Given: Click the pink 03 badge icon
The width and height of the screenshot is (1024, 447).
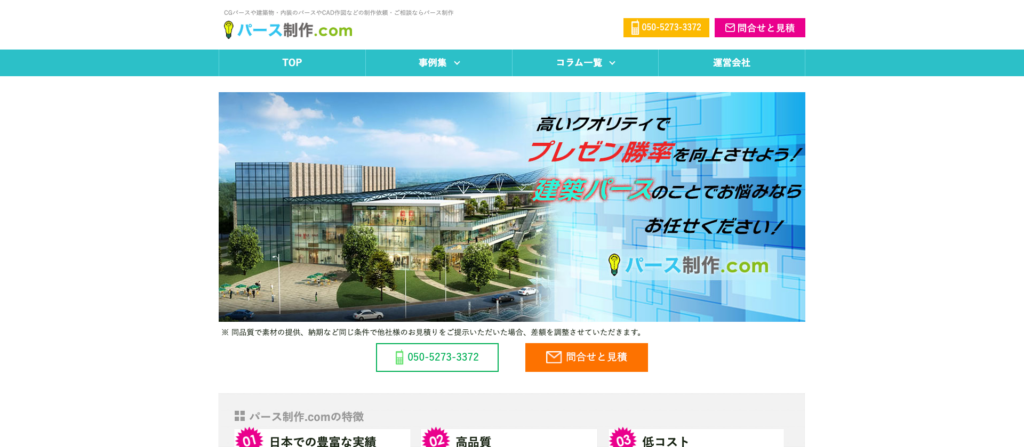Looking at the screenshot, I should (x=623, y=438).
